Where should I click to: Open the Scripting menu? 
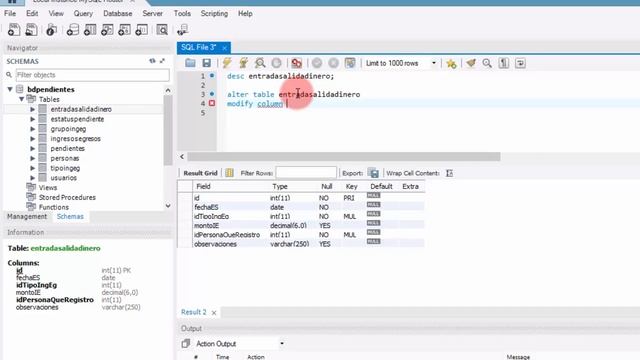(x=214, y=13)
